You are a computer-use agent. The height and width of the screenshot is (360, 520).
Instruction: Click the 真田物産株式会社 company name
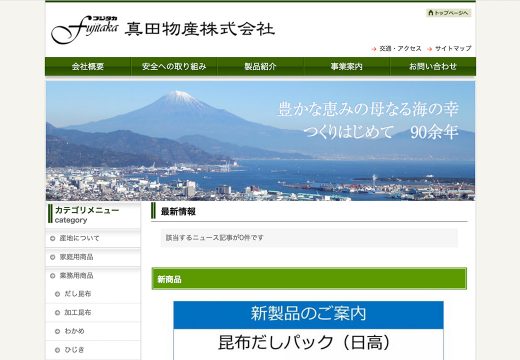pos(200,29)
